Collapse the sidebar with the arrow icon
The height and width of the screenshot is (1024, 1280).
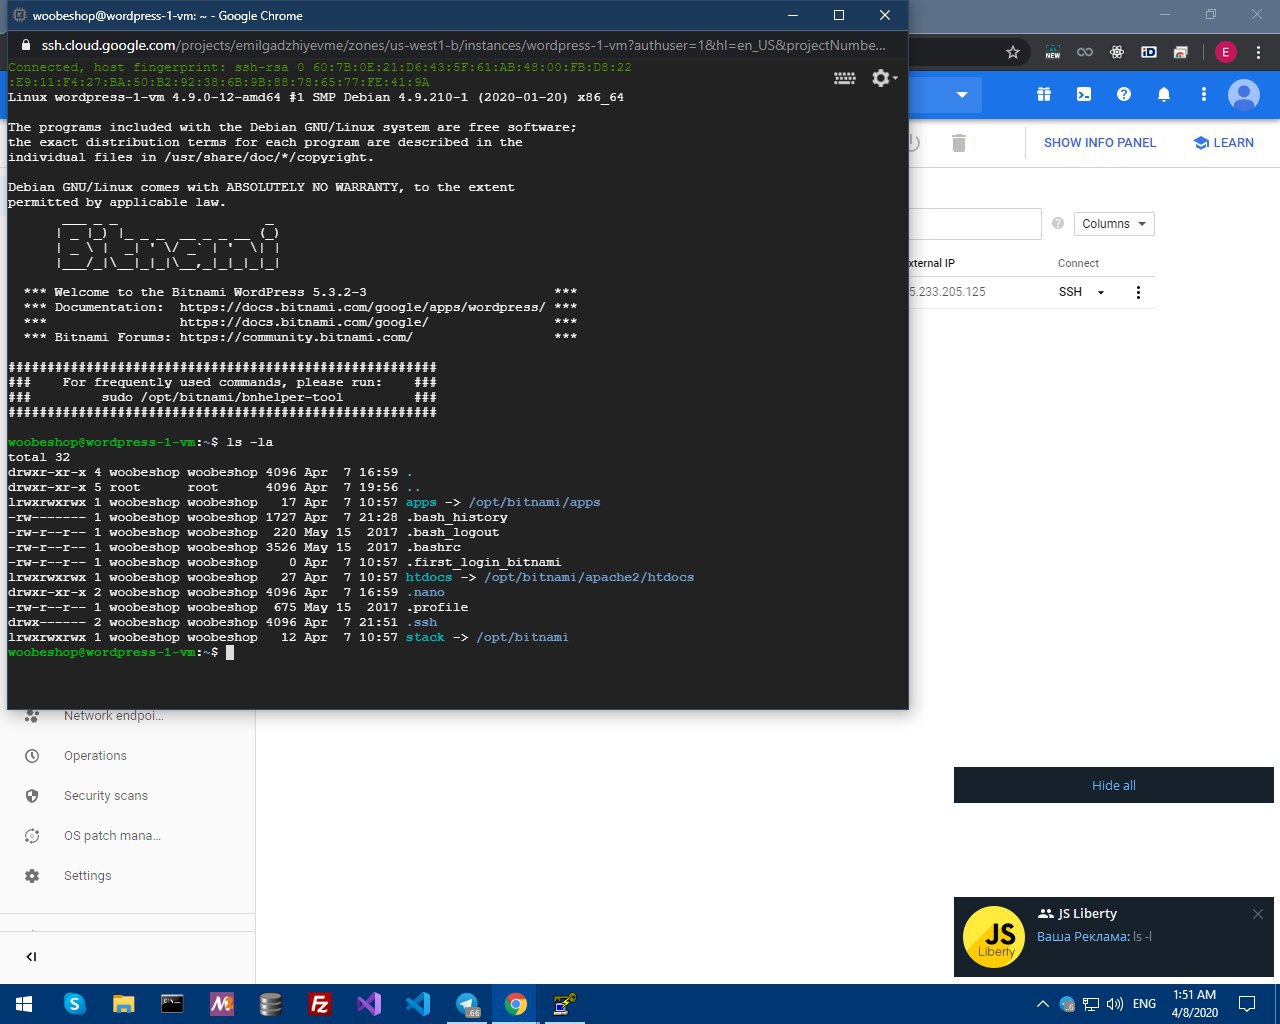pyautogui.click(x=31, y=956)
